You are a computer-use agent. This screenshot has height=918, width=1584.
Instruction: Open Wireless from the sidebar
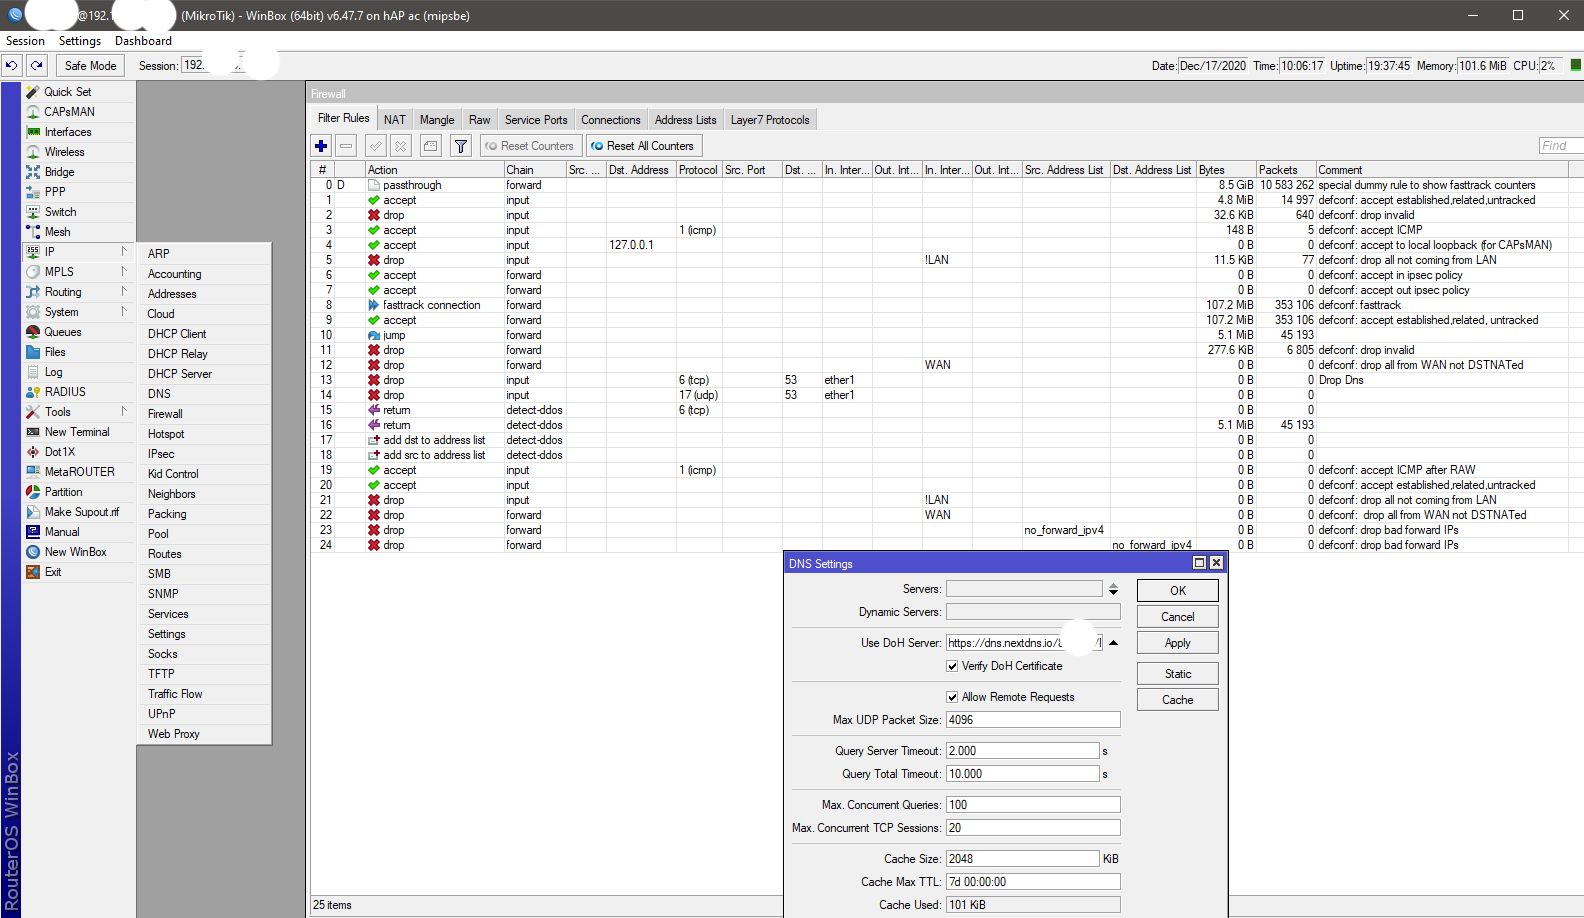(64, 152)
